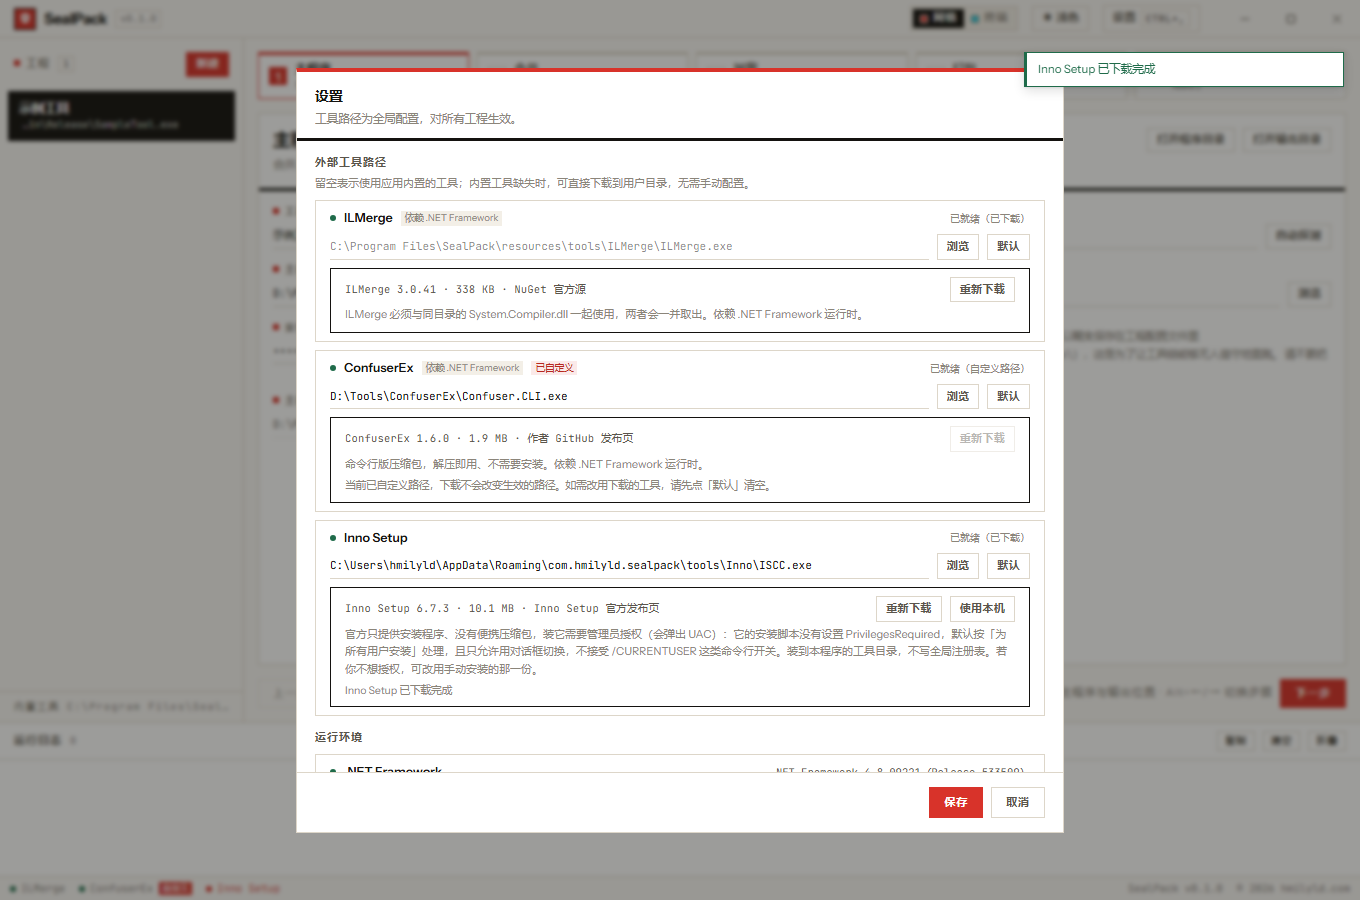This screenshot has width=1360, height=900.
Task: Click 重新下载 for ILMerge 3.0.41
Action: tap(982, 289)
